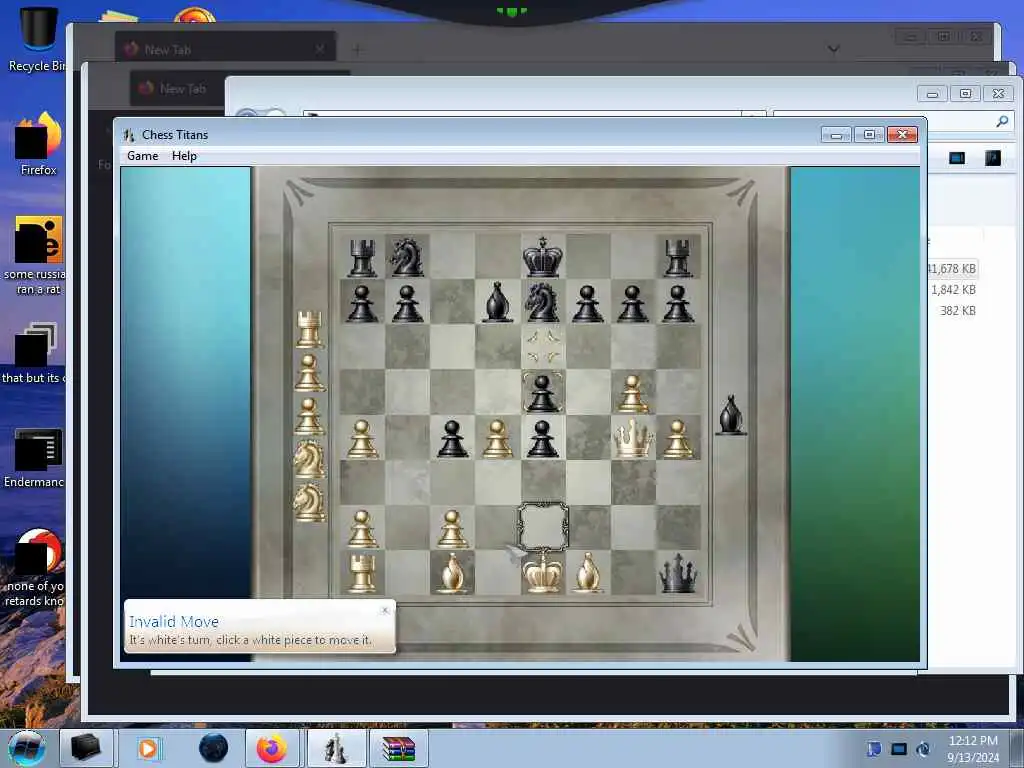Image resolution: width=1024 pixels, height=768 pixels.
Task: Click the black pawn on b7
Action: pos(407,303)
